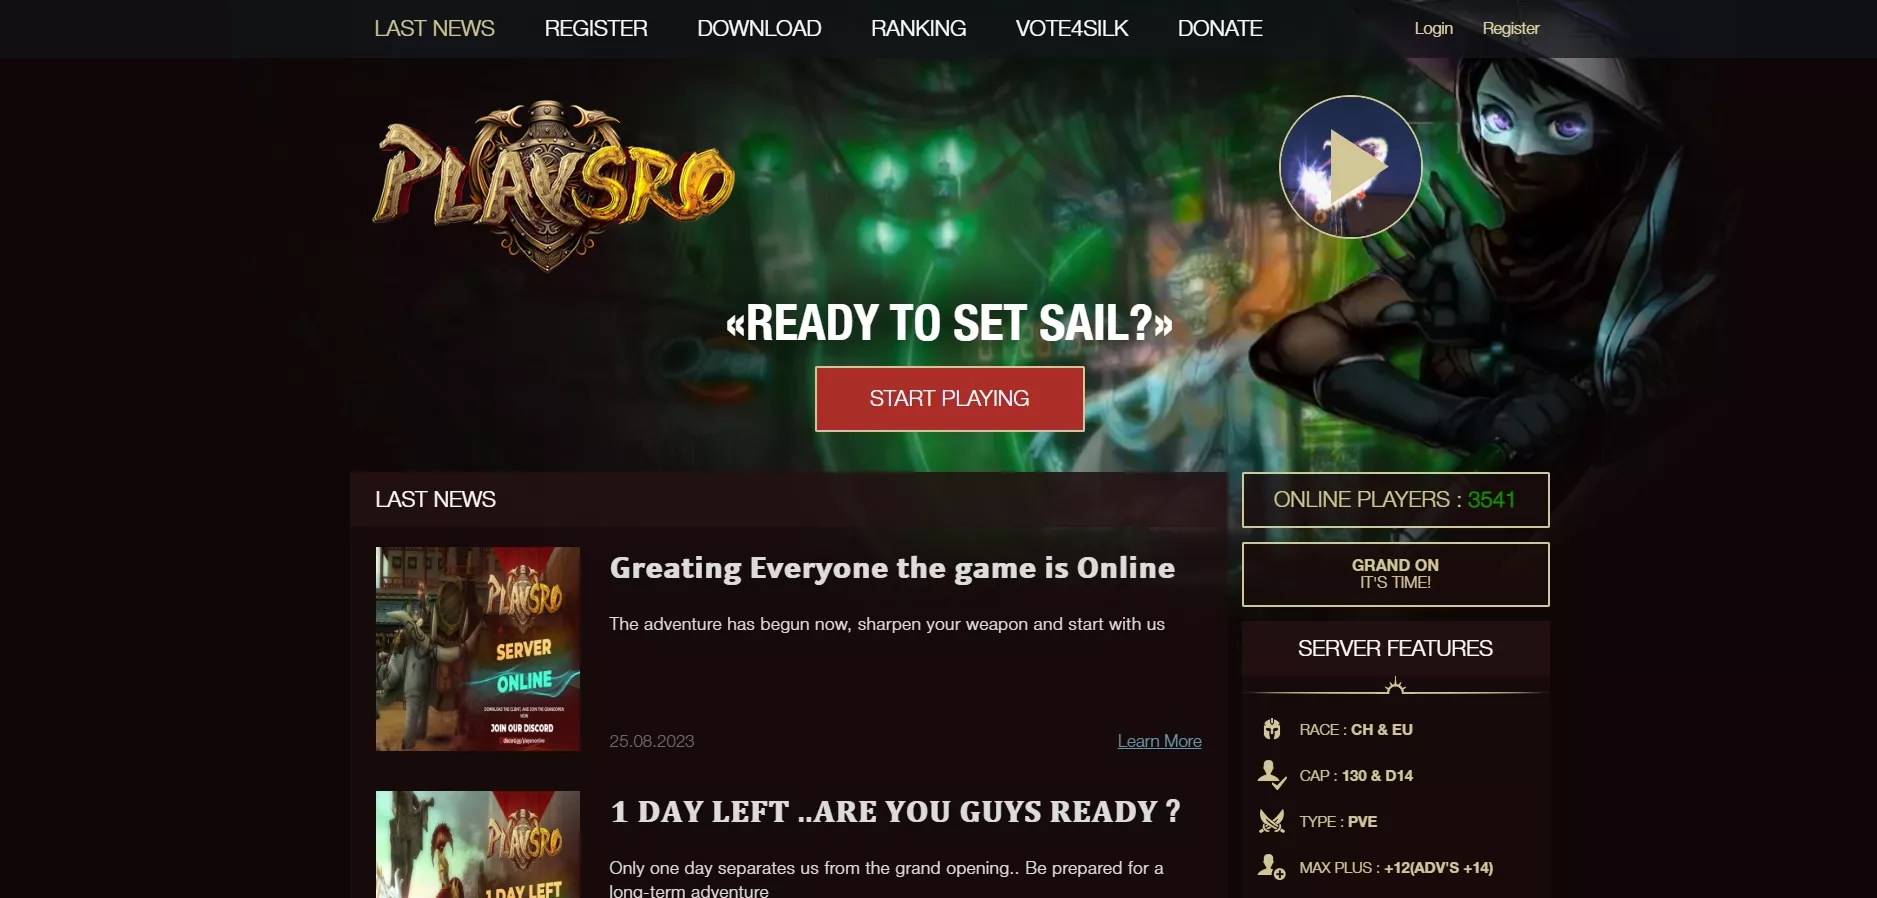Open VOTE4SILK in the navigation bar
1877x898 pixels.
click(x=1072, y=28)
